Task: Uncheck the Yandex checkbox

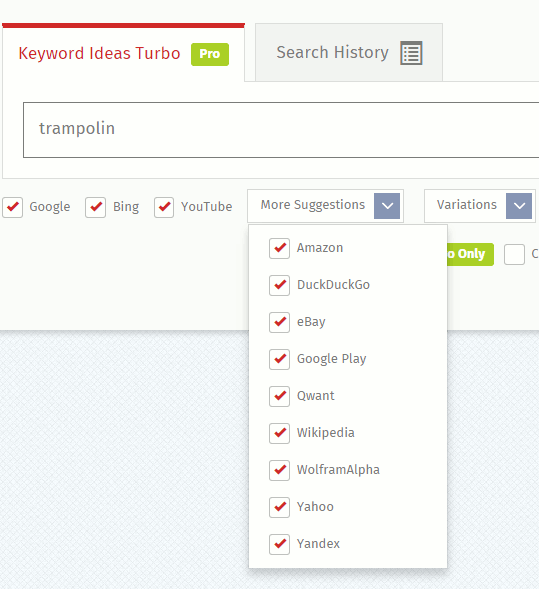Action: pyautogui.click(x=279, y=544)
